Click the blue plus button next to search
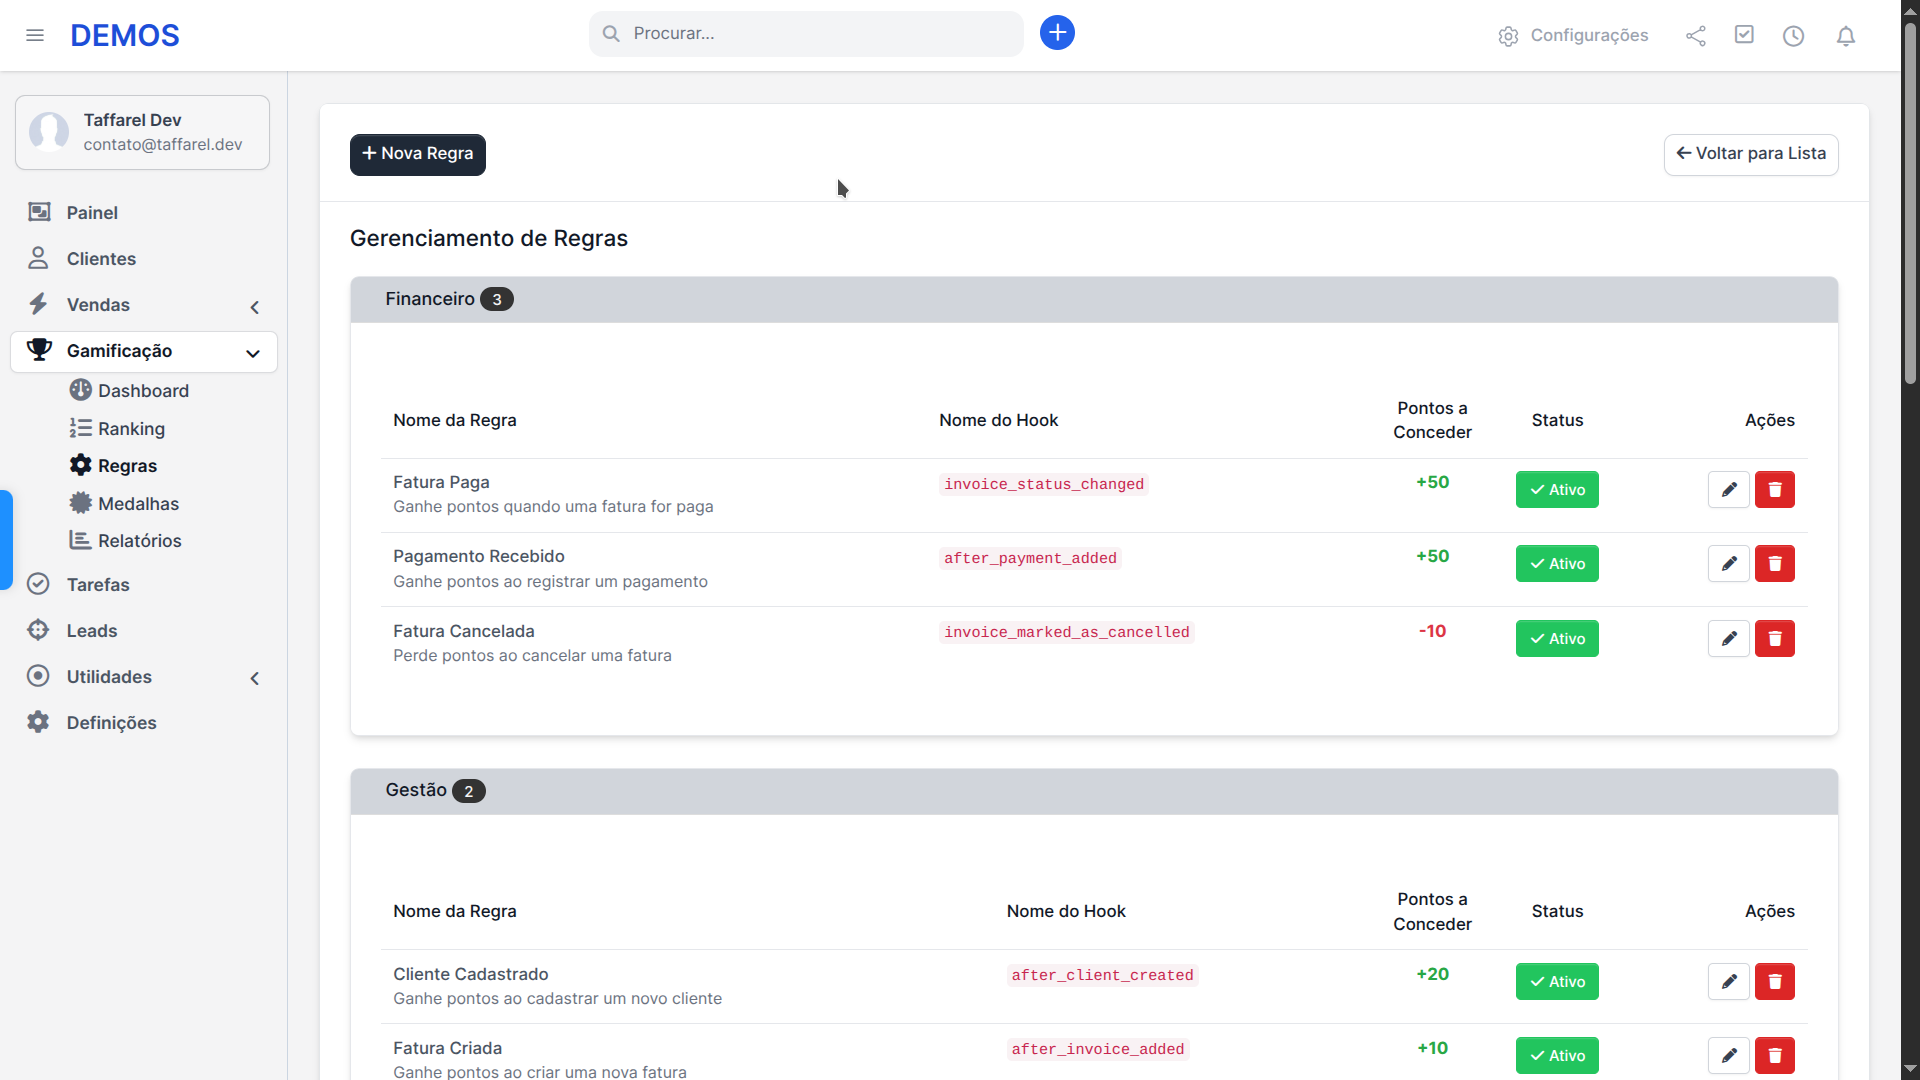 pos(1057,32)
